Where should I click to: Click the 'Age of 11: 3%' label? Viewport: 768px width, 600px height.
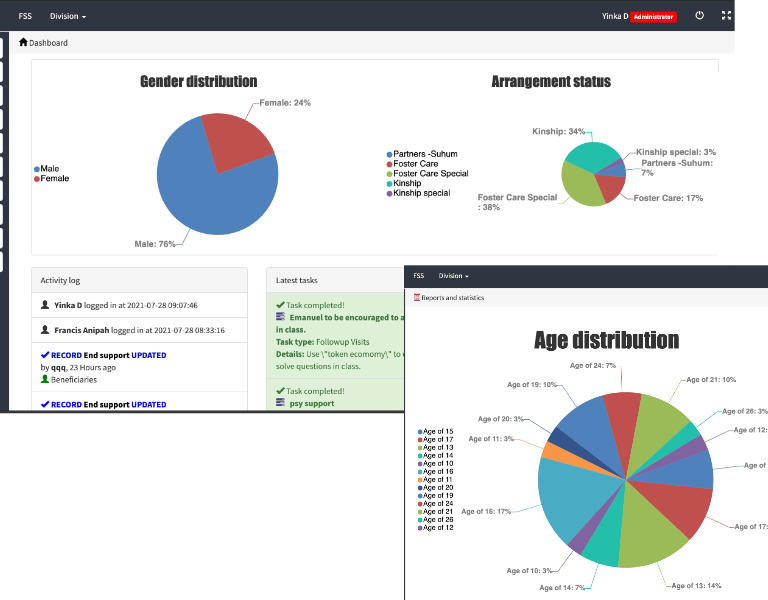491,439
